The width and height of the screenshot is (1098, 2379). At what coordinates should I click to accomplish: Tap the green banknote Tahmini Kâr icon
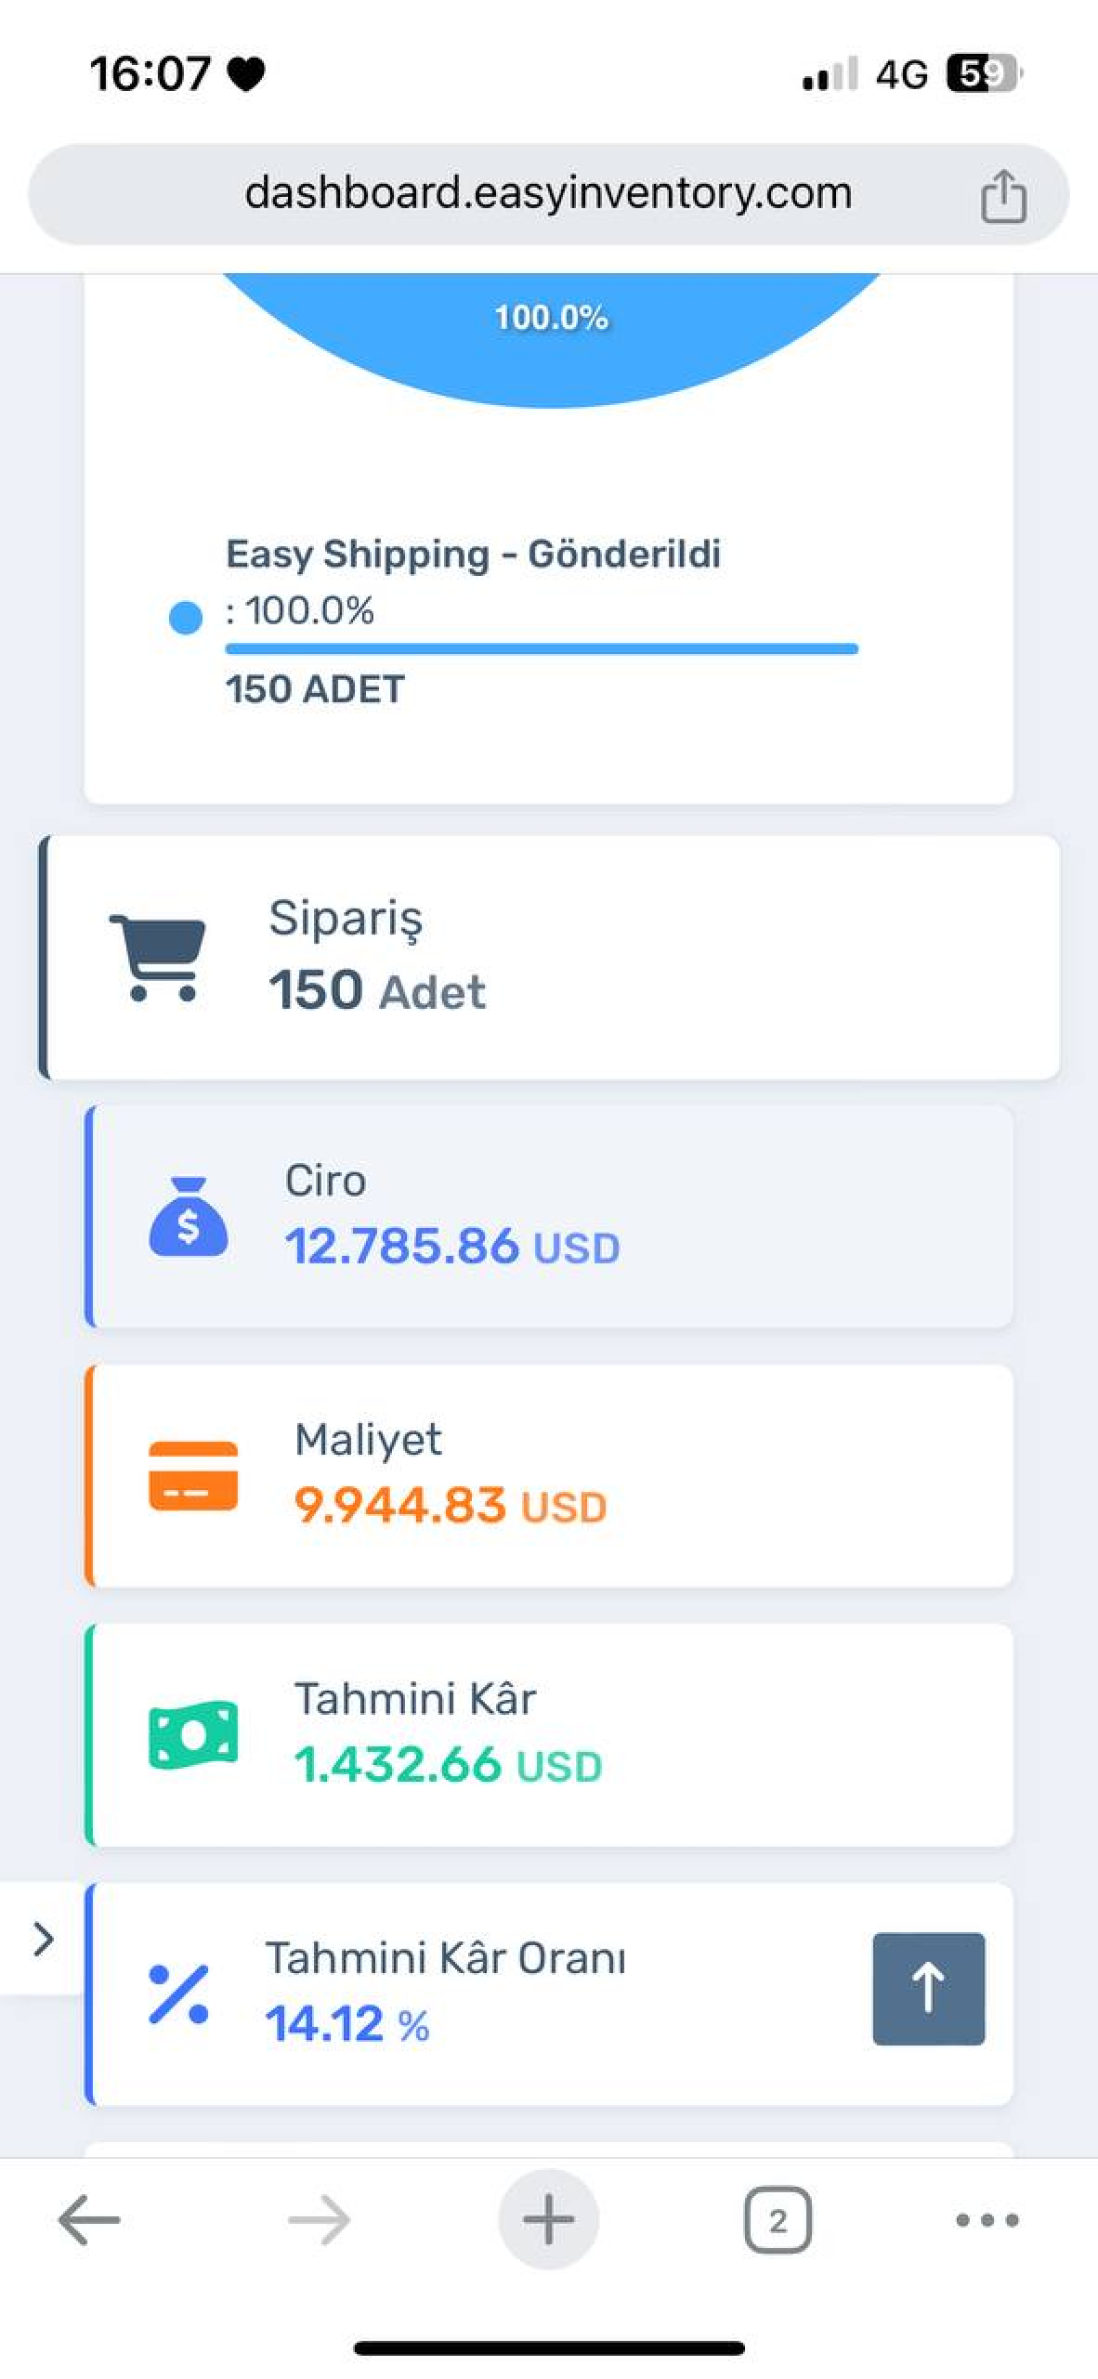[193, 1734]
